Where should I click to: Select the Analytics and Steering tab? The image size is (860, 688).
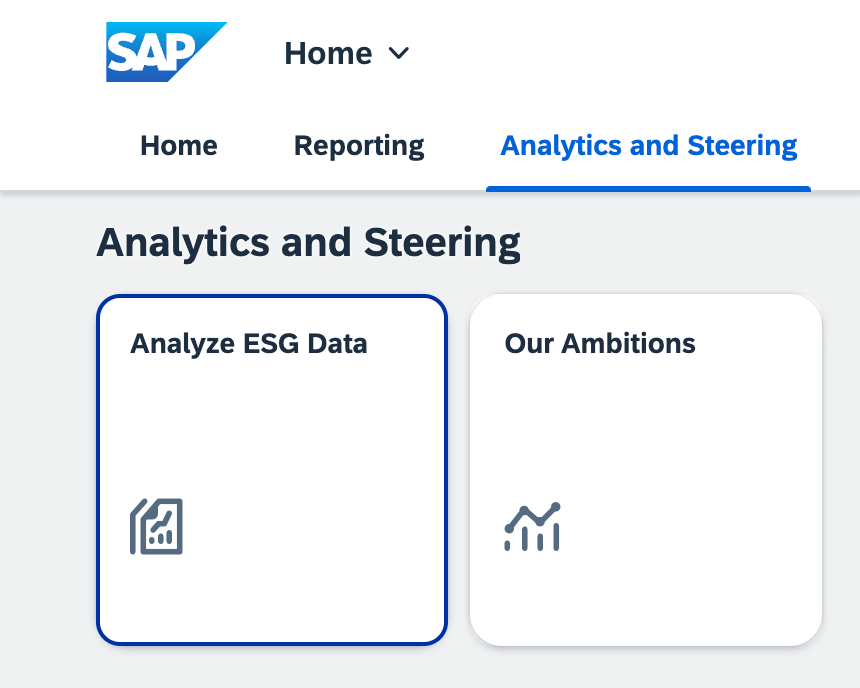[649, 146]
